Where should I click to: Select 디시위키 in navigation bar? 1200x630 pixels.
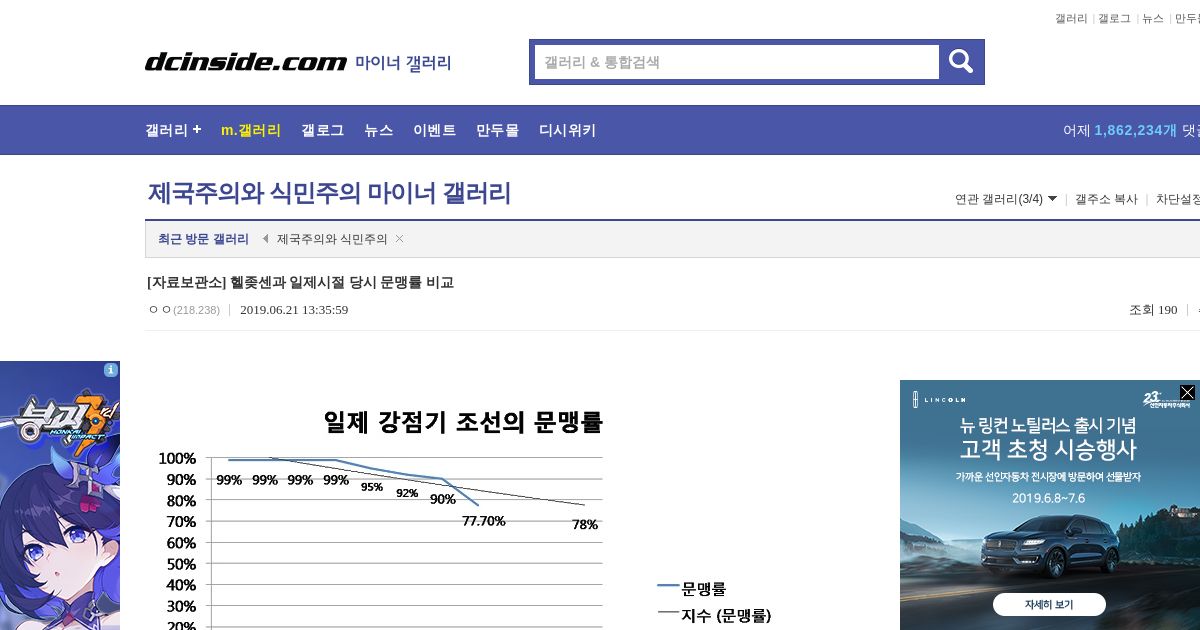coord(567,130)
